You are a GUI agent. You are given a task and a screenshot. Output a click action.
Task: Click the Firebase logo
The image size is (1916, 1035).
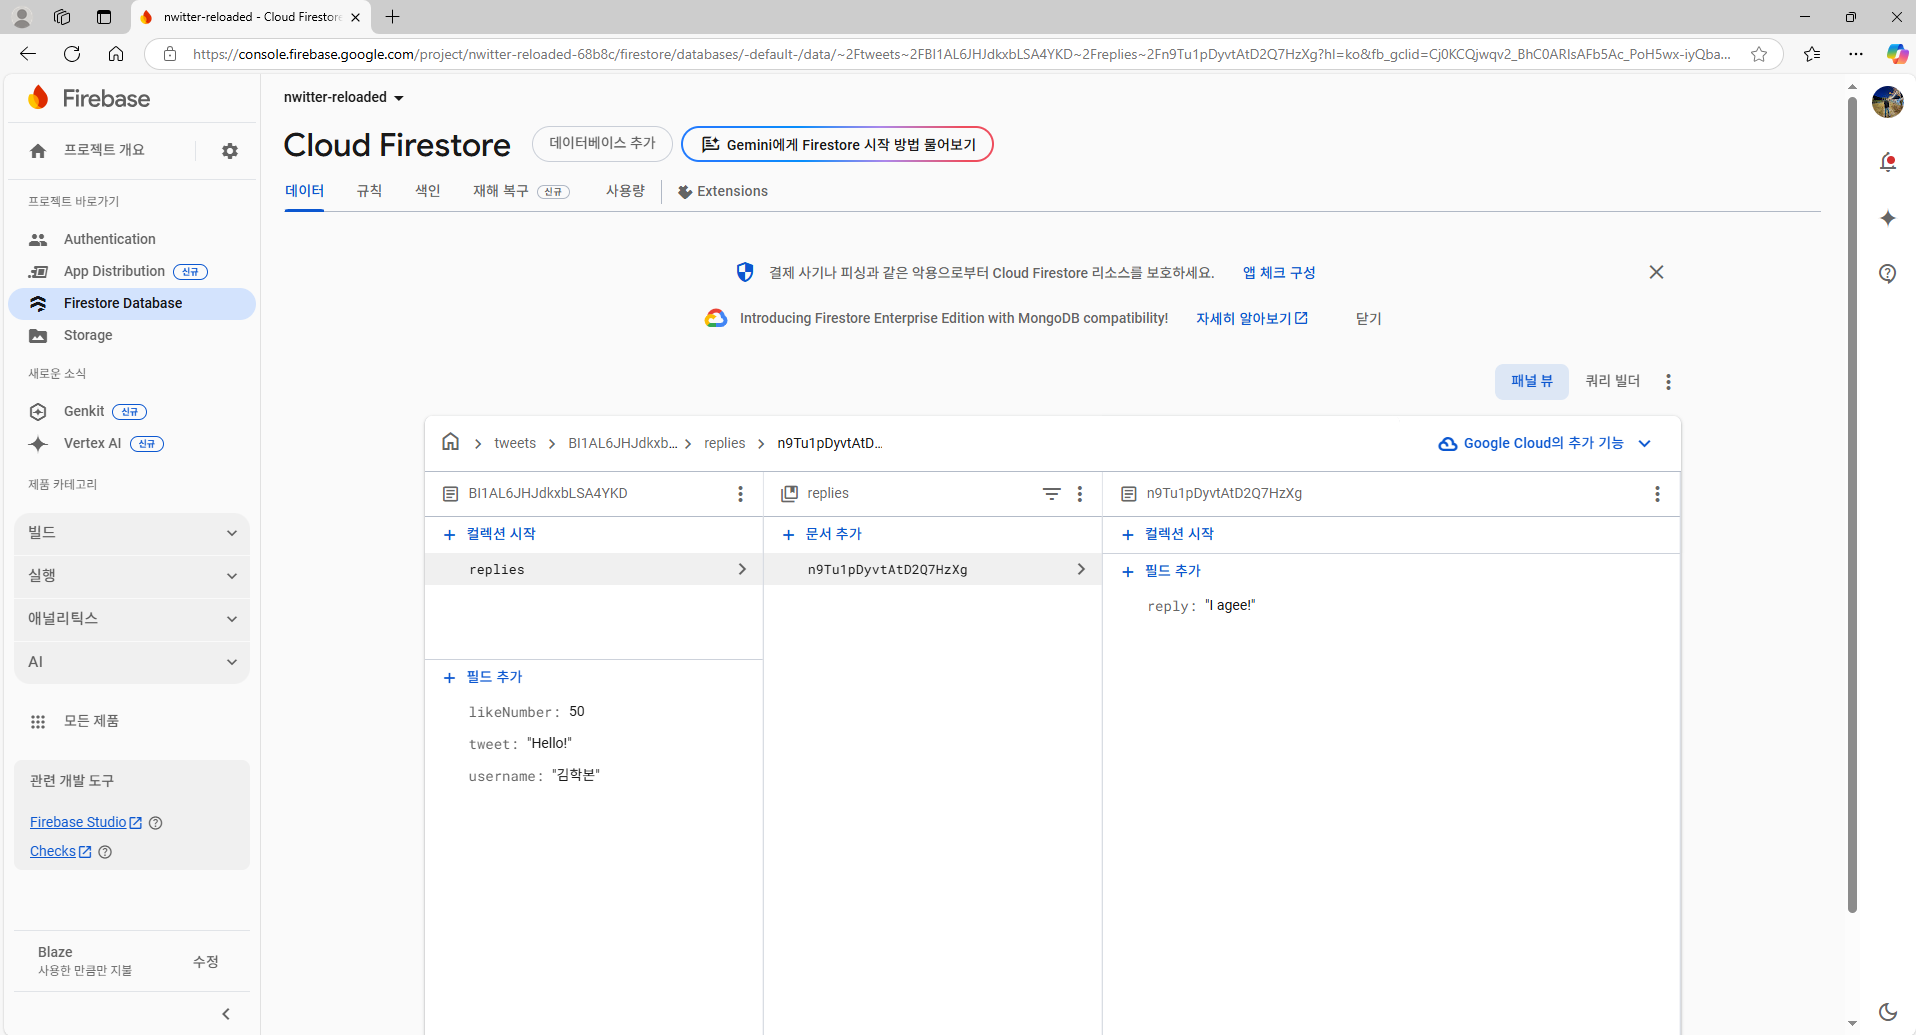click(x=90, y=98)
